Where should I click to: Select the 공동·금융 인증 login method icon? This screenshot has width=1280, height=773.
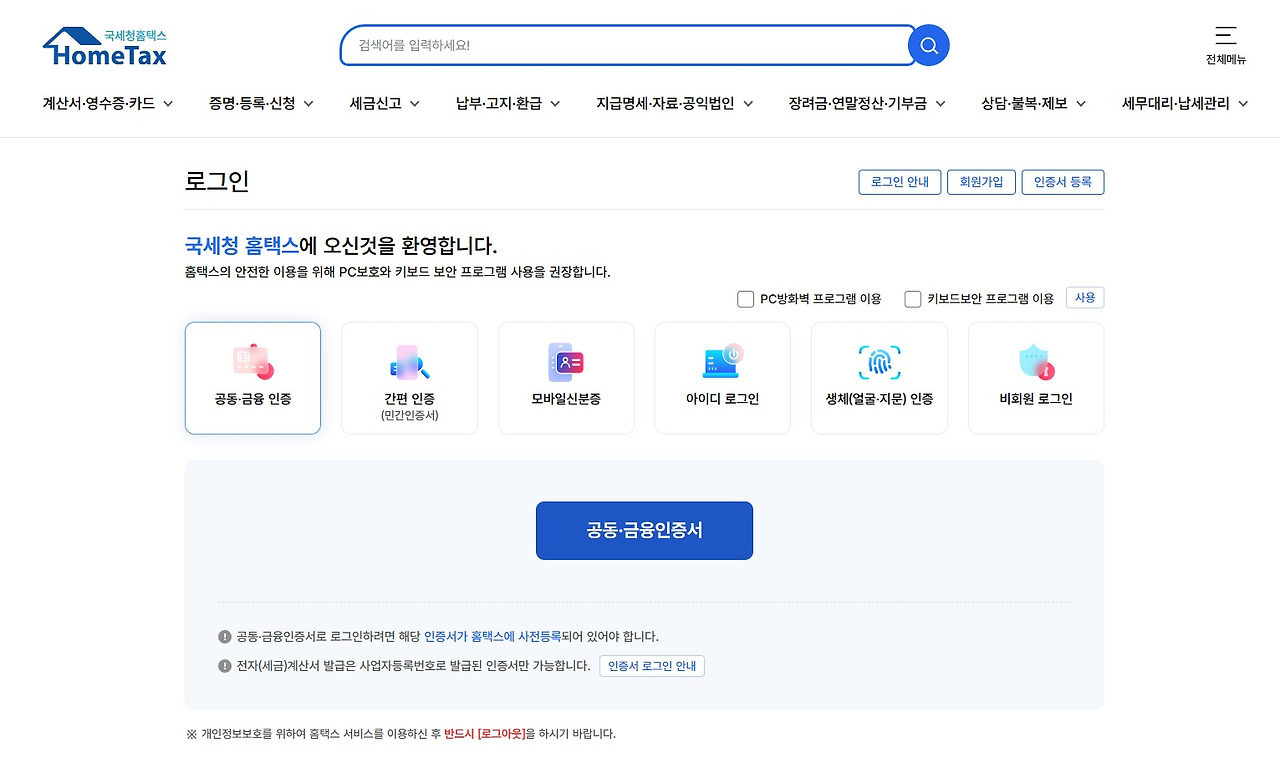(x=252, y=378)
